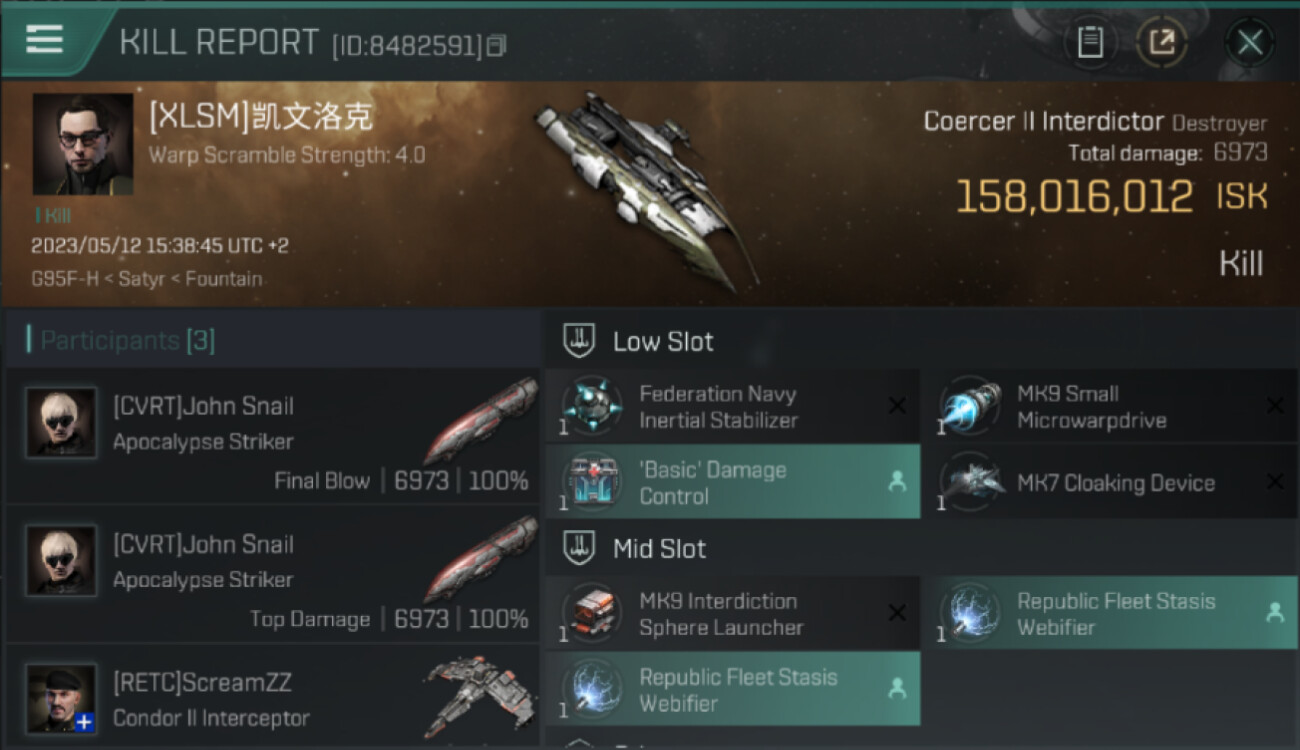Collapse the Low Slot section
This screenshot has width=1300, height=750.
pyautogui.click(x=638, y=341)
